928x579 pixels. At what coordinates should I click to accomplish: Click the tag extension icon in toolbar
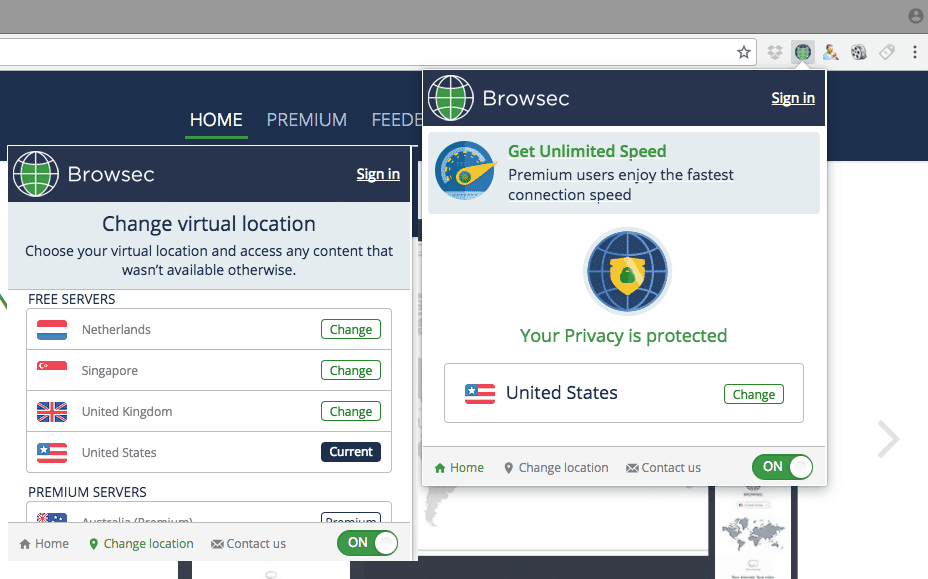tap(887, 52)
